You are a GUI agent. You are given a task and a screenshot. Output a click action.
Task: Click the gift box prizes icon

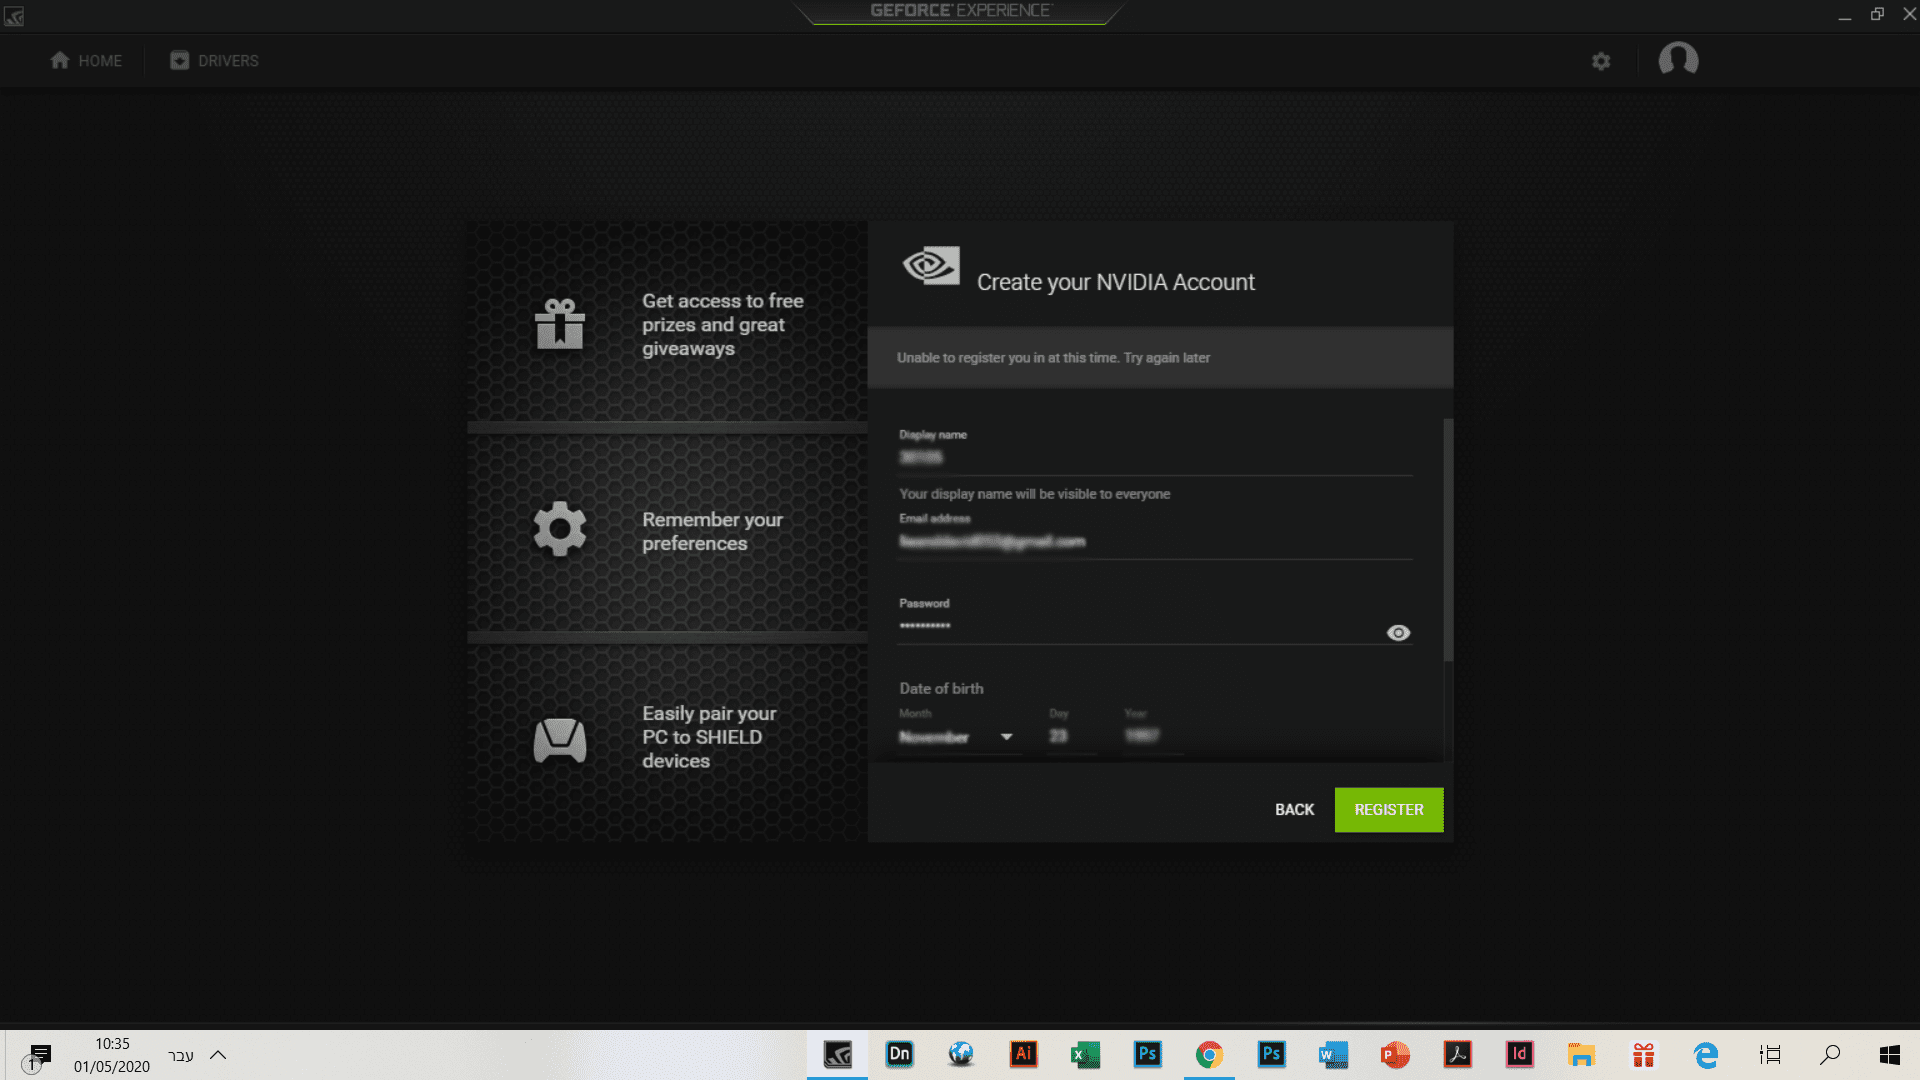click(560, 324)
